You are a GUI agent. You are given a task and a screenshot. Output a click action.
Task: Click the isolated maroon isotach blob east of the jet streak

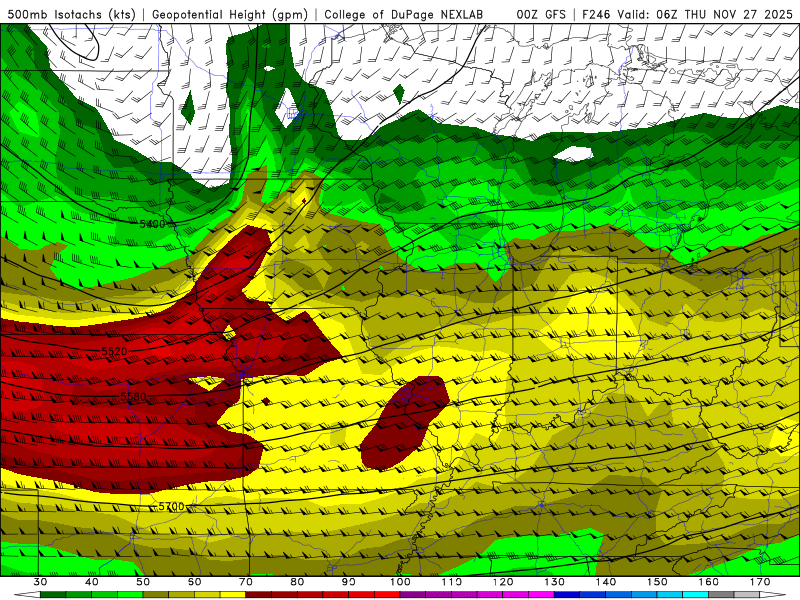405,422
